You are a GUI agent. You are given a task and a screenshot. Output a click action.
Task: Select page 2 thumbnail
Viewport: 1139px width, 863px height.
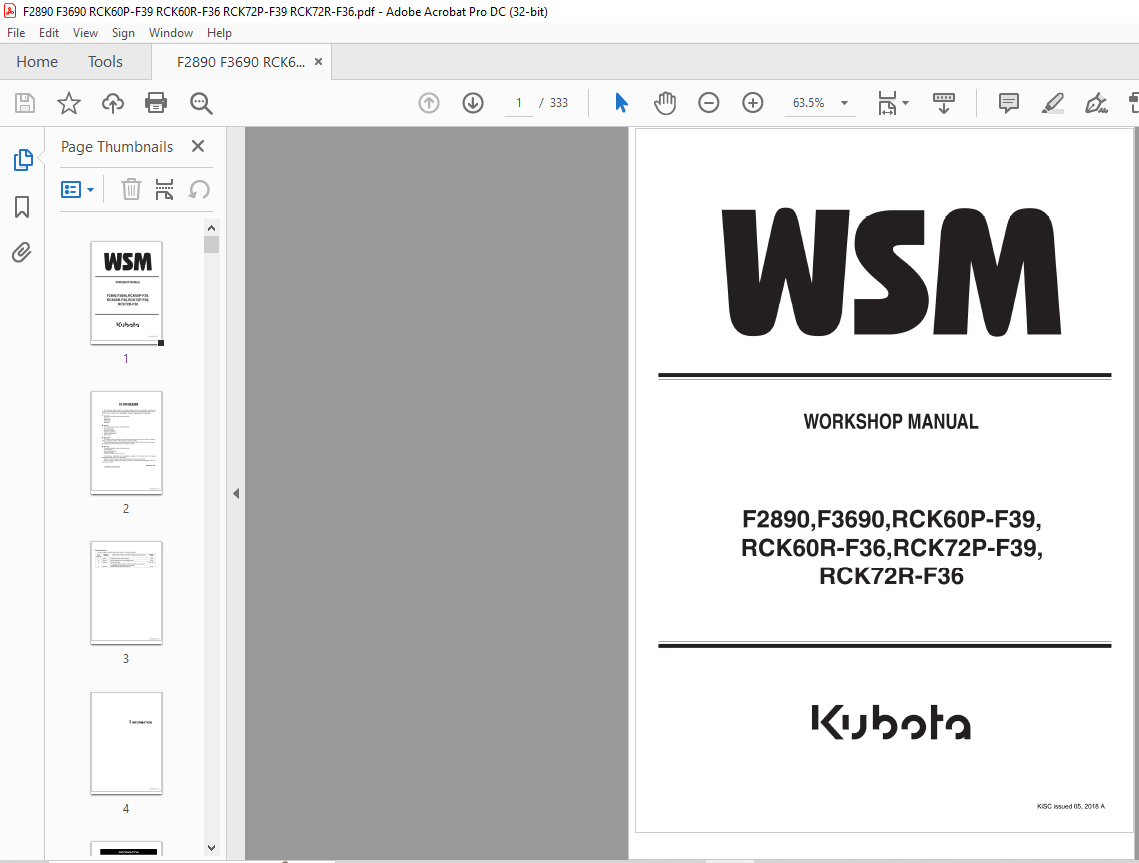(126, 442)
